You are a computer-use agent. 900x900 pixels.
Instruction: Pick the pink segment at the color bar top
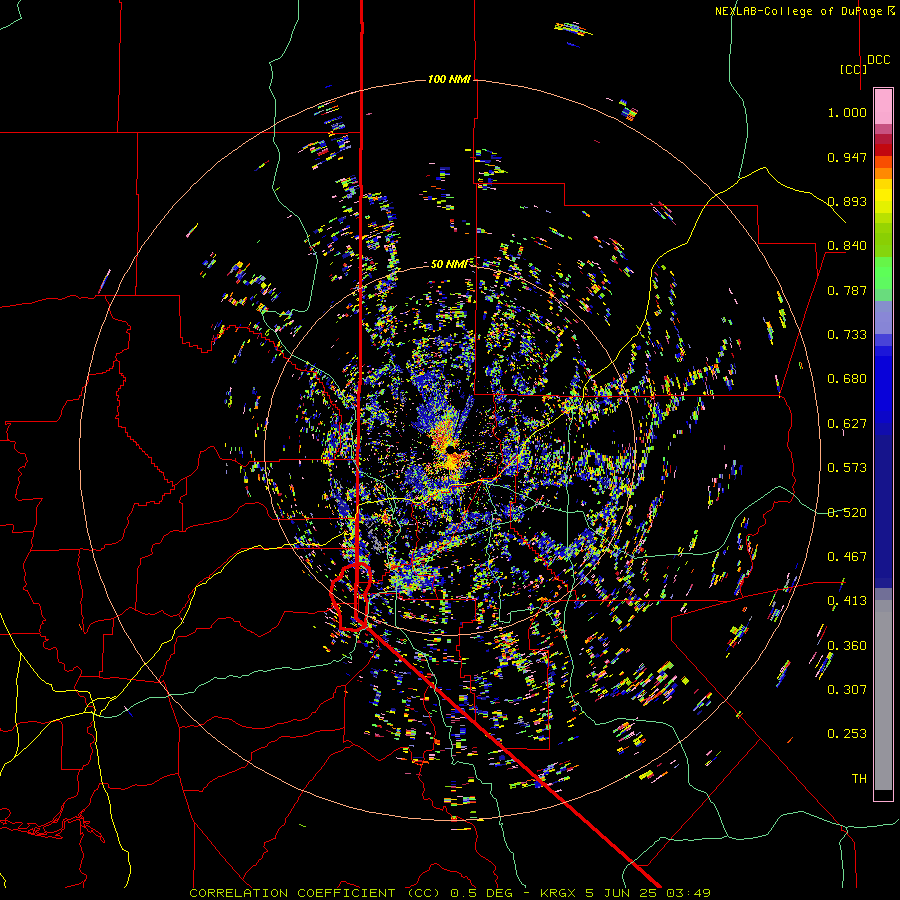click(x=883, y=106)
